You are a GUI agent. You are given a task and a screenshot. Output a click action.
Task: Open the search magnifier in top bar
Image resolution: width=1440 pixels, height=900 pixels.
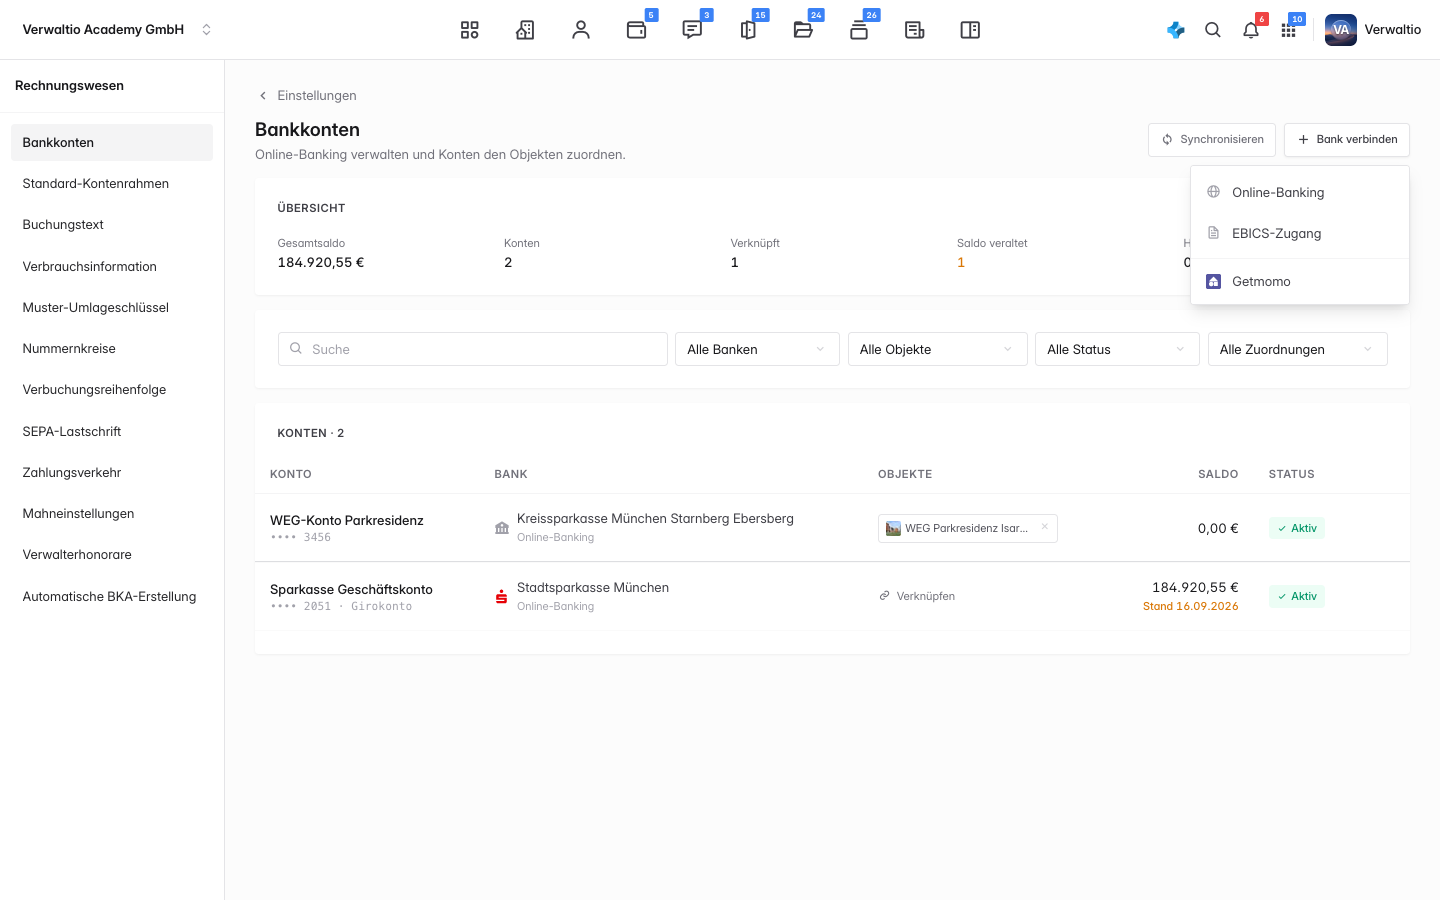click(1213, 30)
